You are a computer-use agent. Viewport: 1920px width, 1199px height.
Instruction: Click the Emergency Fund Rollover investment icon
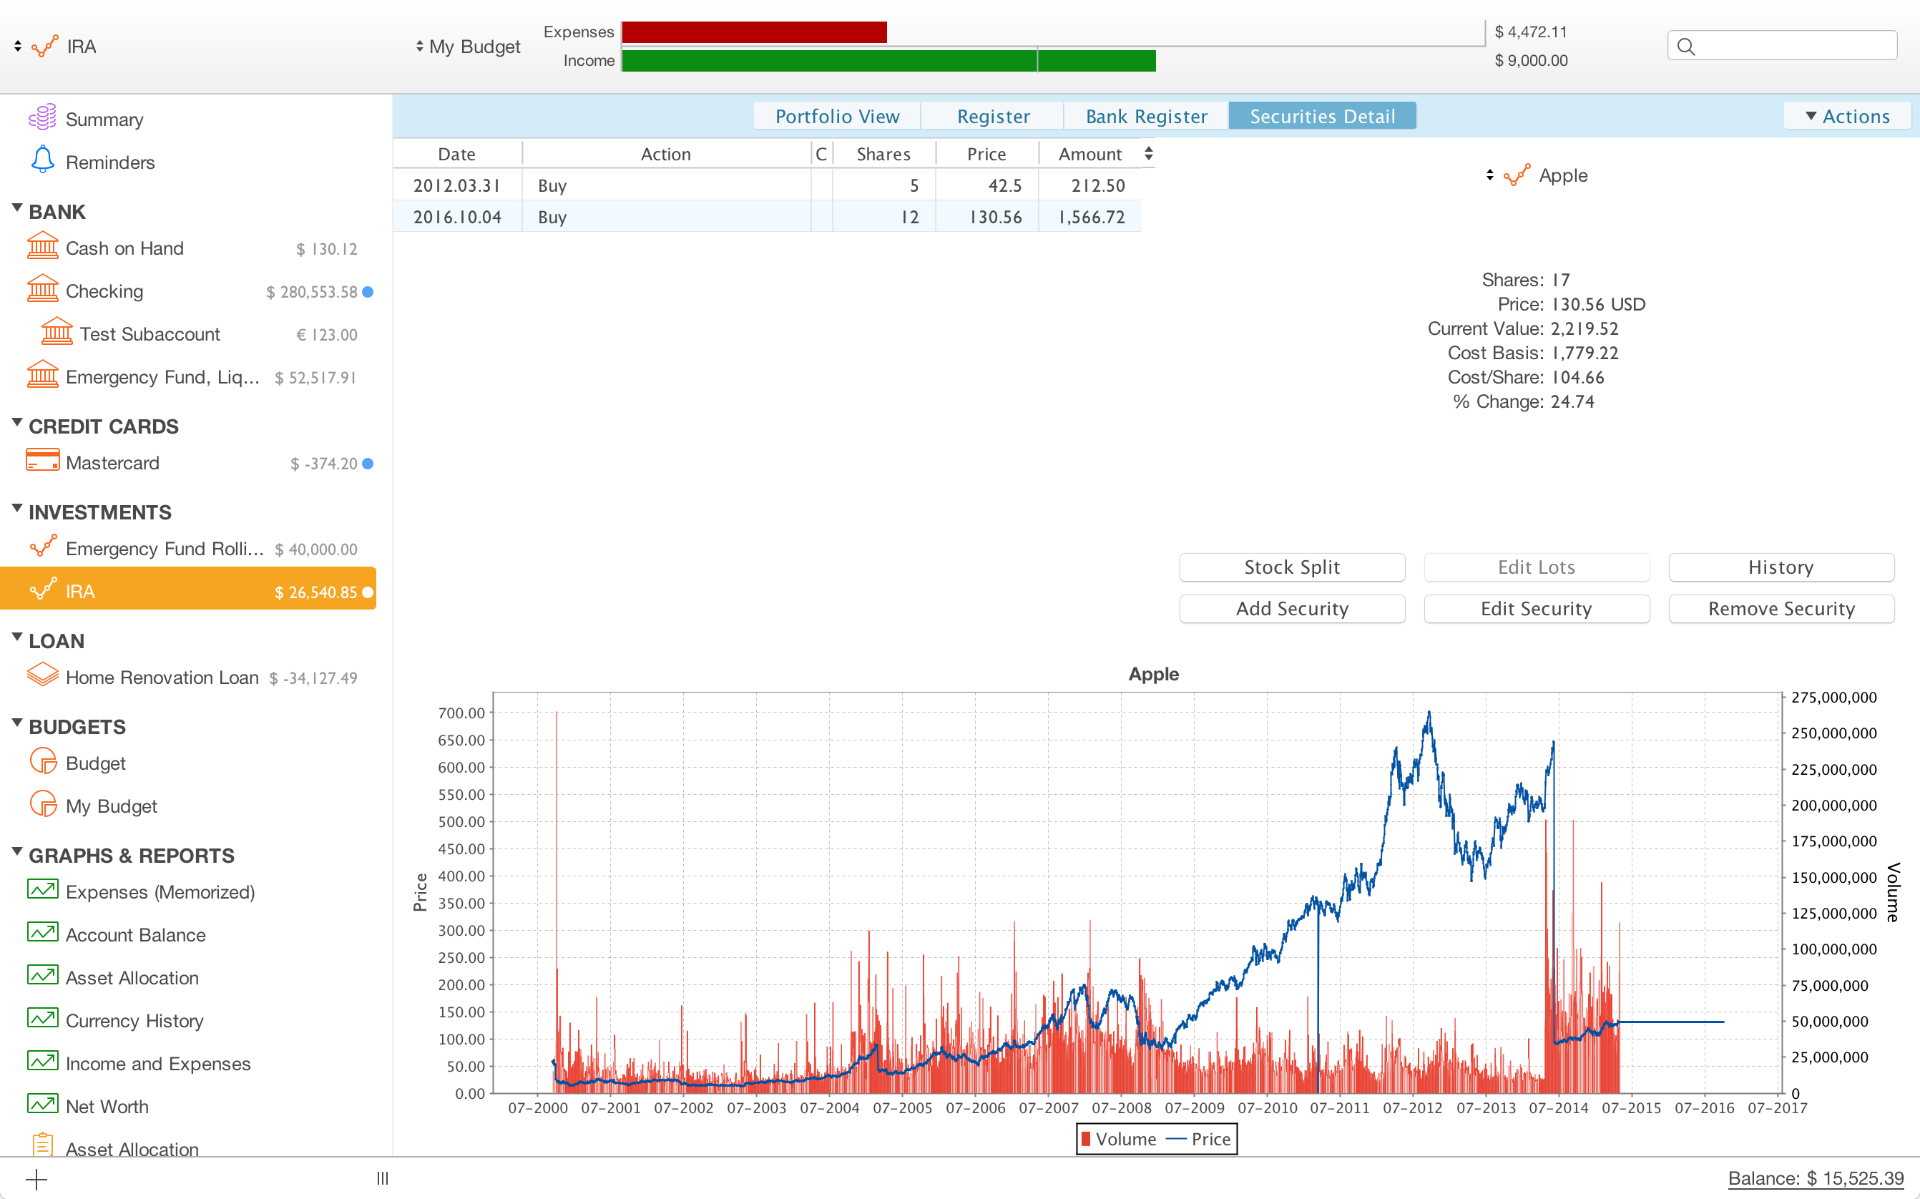pyautogui.click(x=43, y=547)
